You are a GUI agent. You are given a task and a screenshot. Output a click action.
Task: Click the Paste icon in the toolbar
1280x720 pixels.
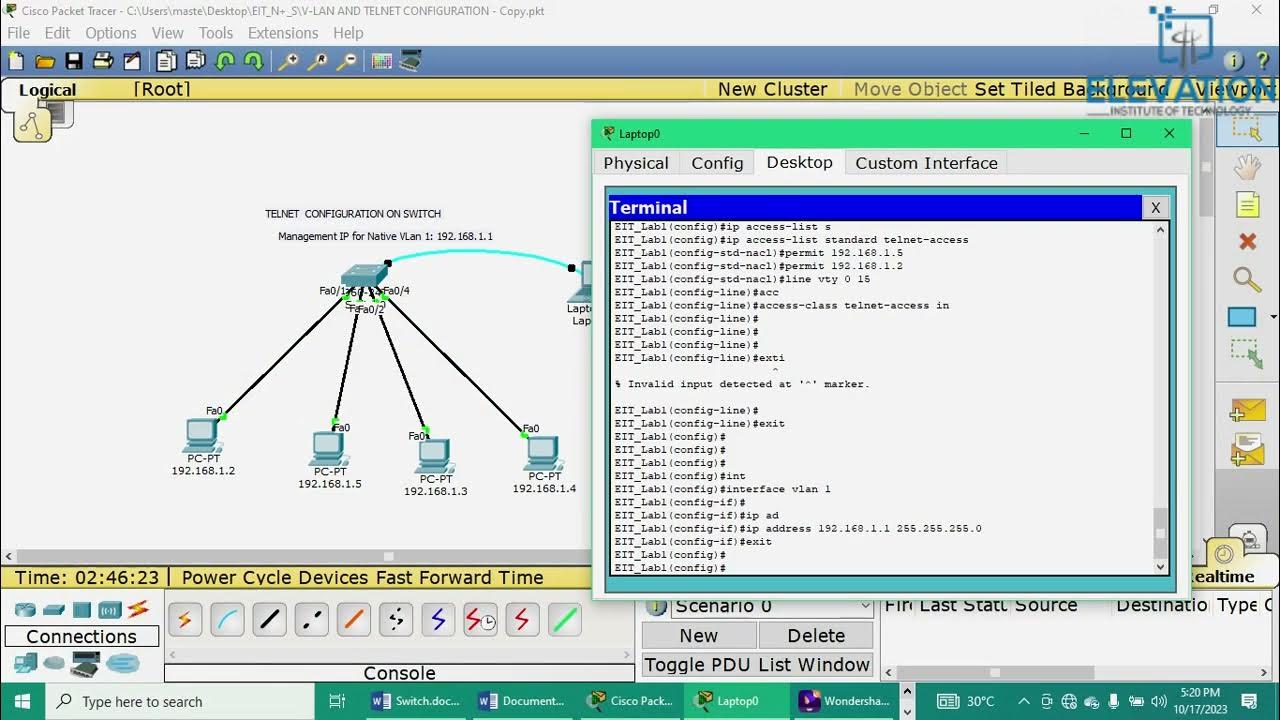[x=196, y=61]
